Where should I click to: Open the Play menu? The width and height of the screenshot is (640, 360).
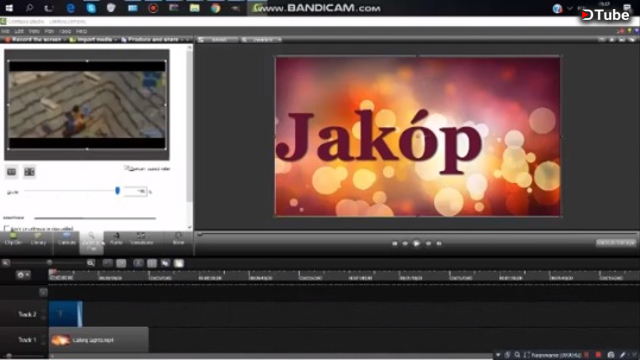[x=49, y=31]
